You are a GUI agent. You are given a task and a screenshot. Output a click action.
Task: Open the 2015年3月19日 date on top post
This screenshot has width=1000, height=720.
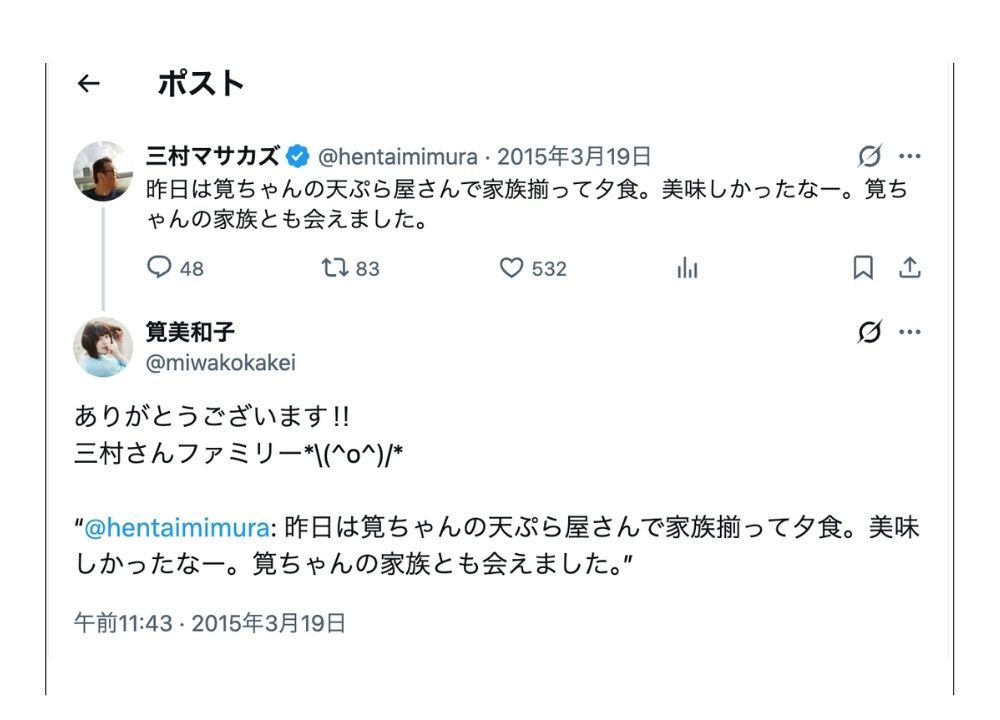(574, 157)
